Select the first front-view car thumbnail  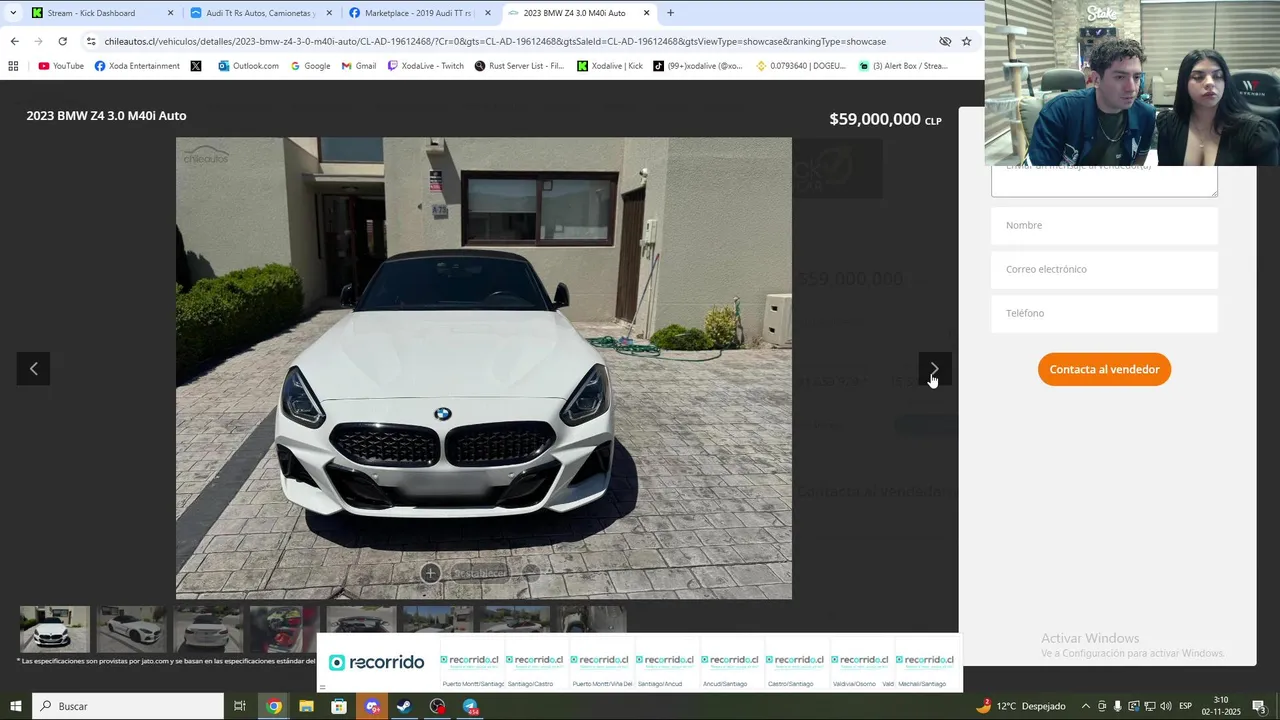[54, 629]
